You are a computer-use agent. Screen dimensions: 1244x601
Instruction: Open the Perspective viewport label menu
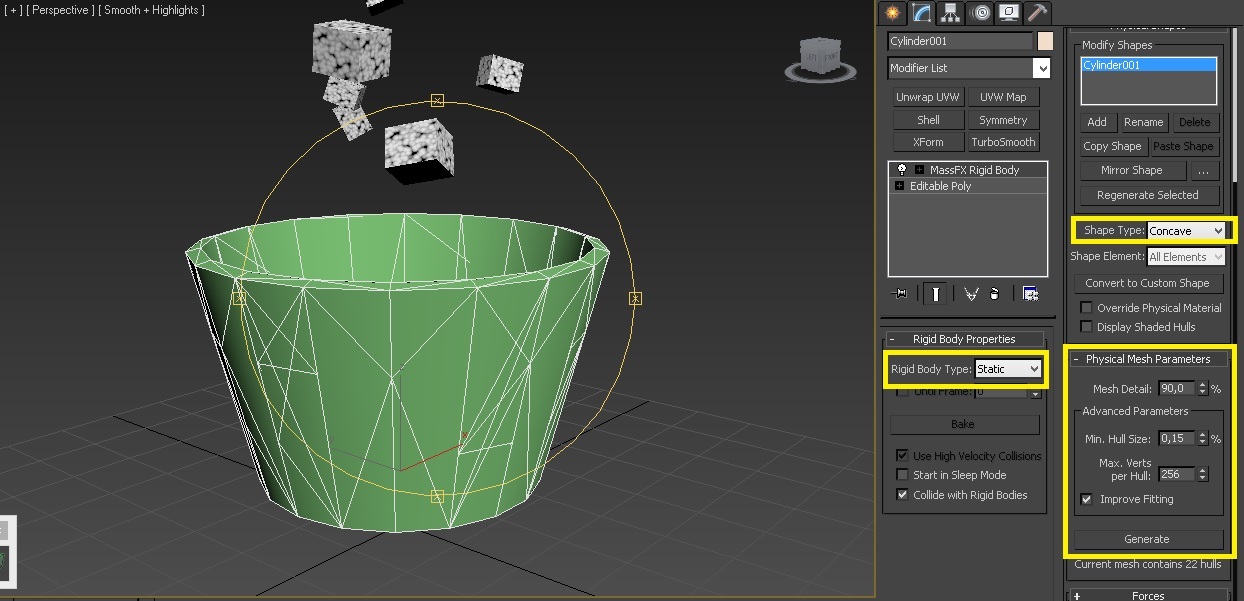click(x=60, y=10)
